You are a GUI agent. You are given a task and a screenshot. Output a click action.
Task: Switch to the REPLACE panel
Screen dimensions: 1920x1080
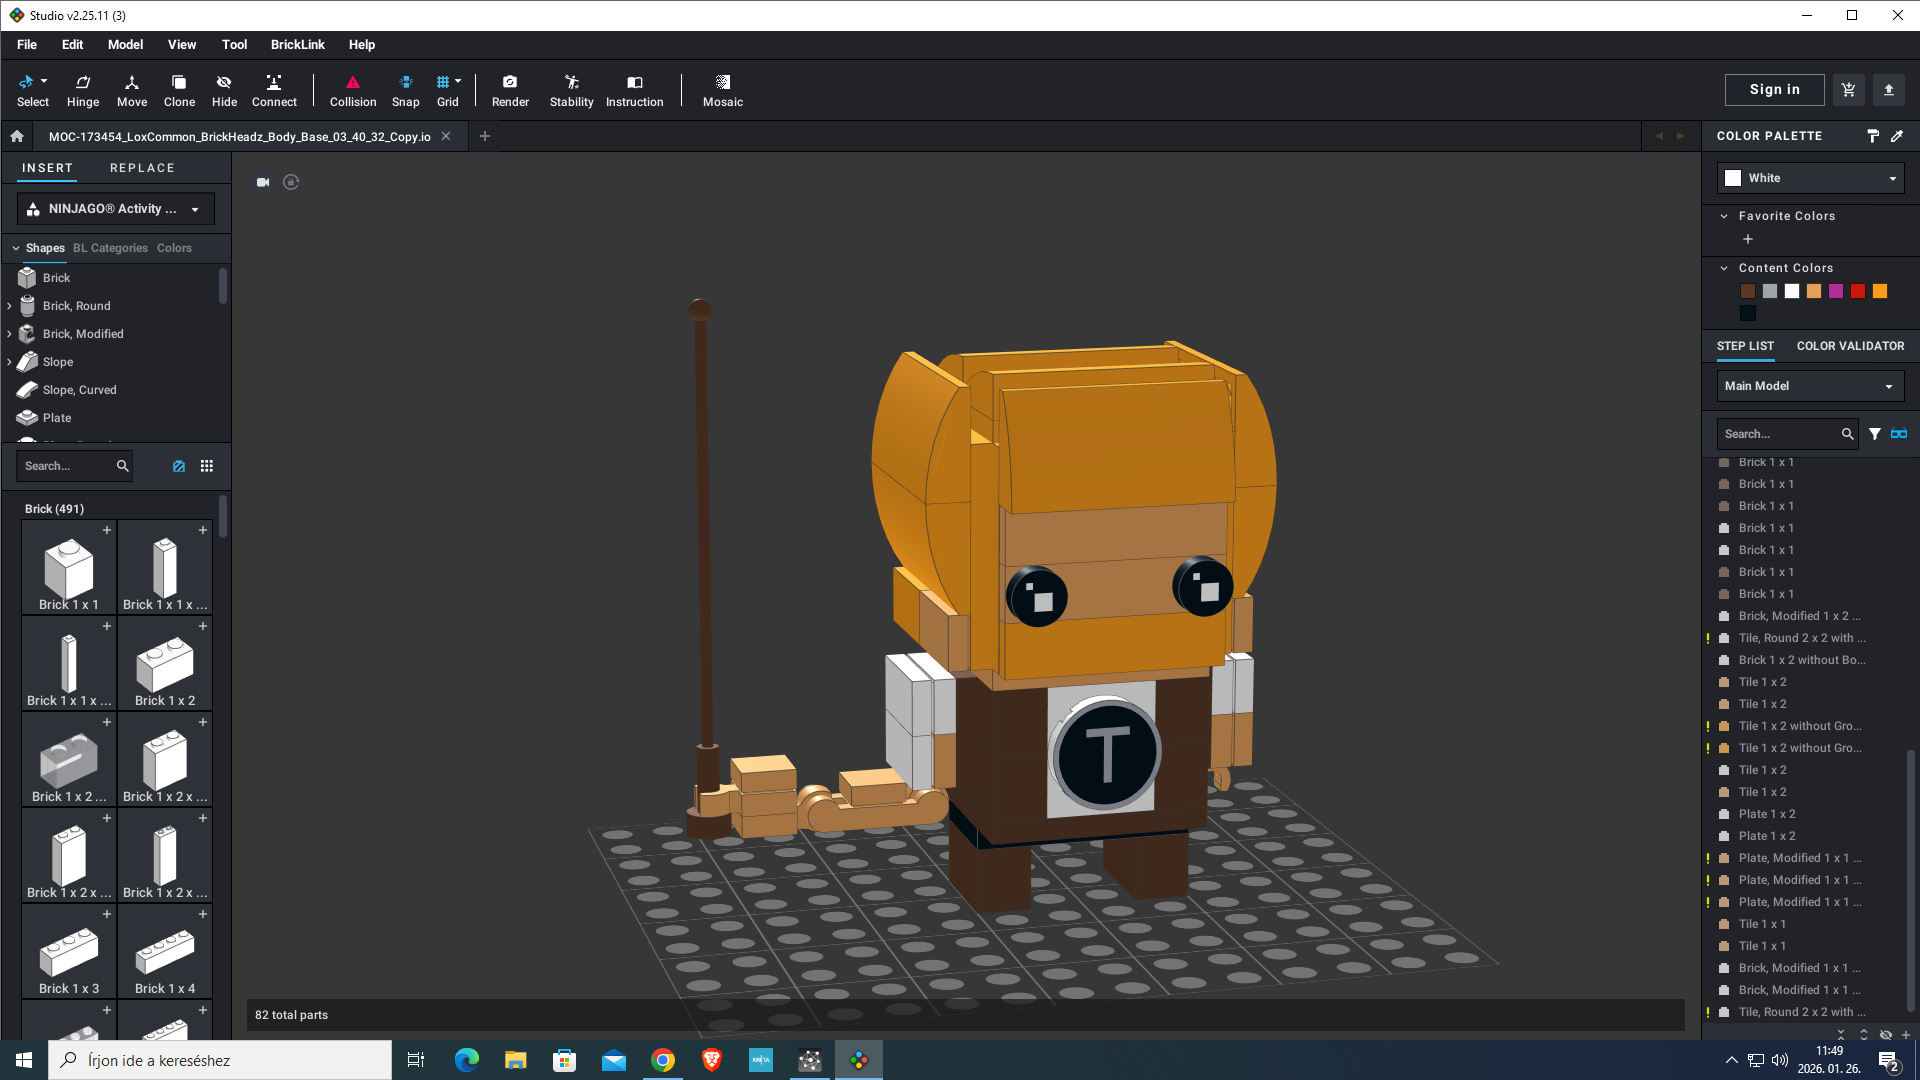tap(142, 168)
